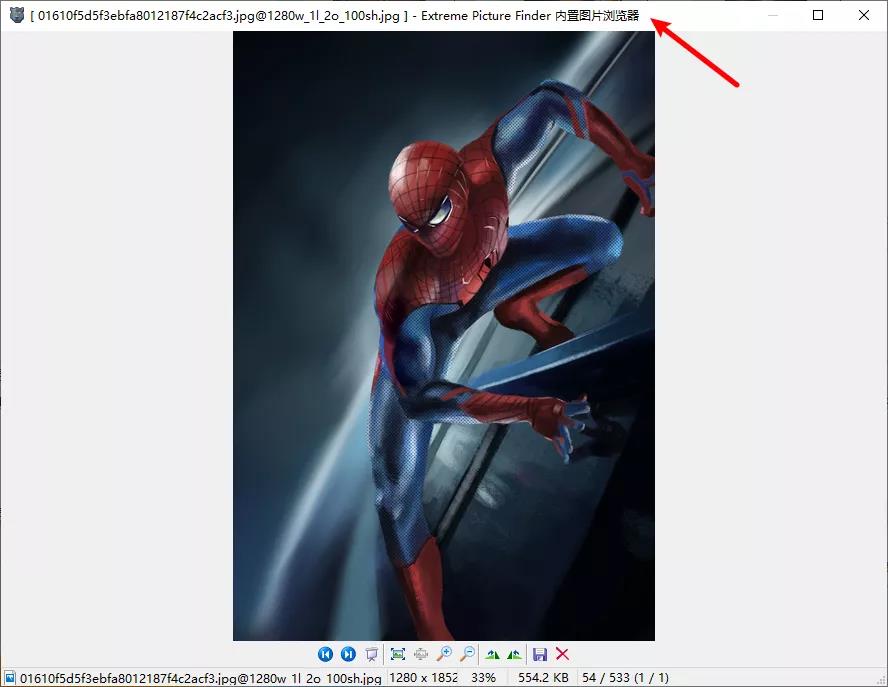Image resolution: width=888 pixels, height=687 pixels.
Task: Save the picture with the floppy icon
Action: point(540,654)
